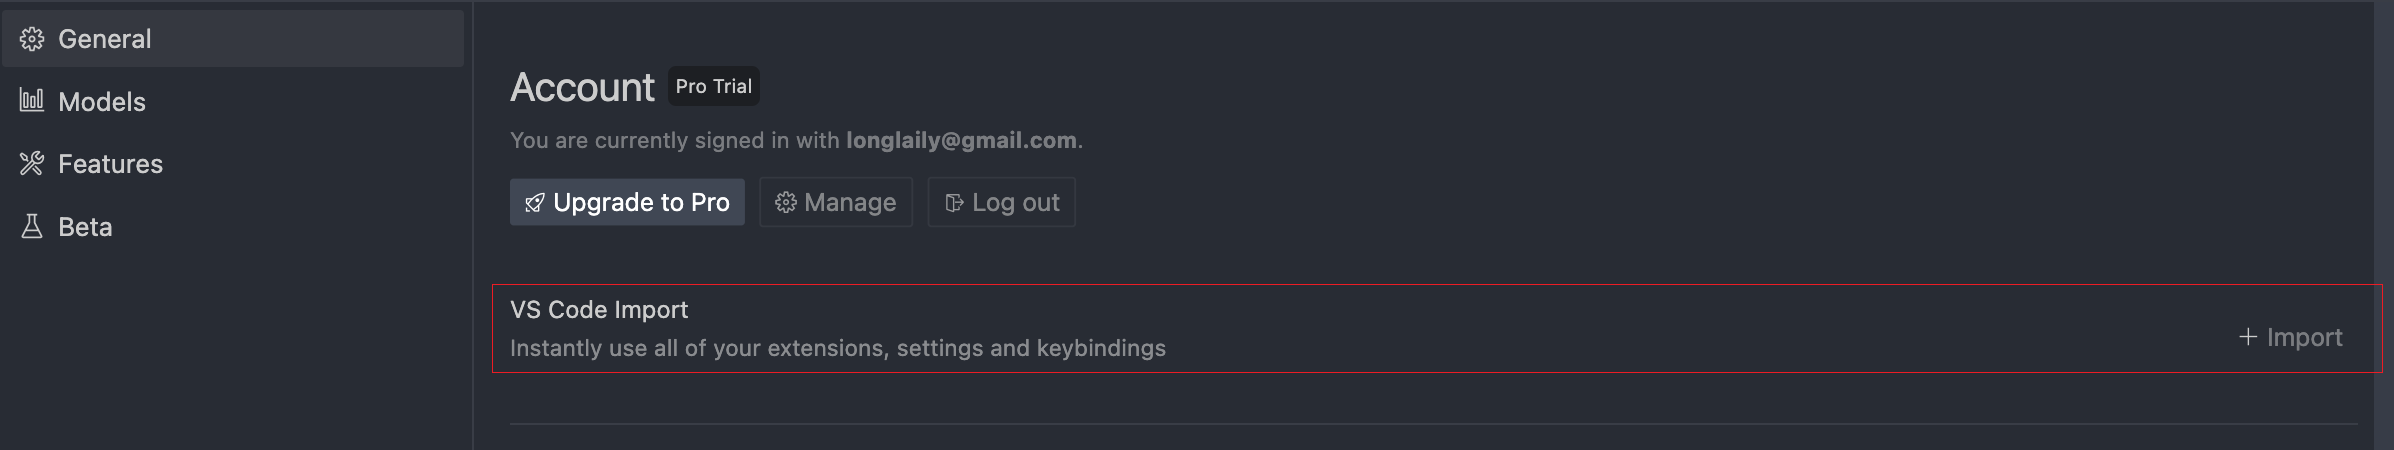Image resolution: width=2394 pixels, height=450 pixels.
Task: Click the exit icon in Log out button
Action: pos(954,203)
